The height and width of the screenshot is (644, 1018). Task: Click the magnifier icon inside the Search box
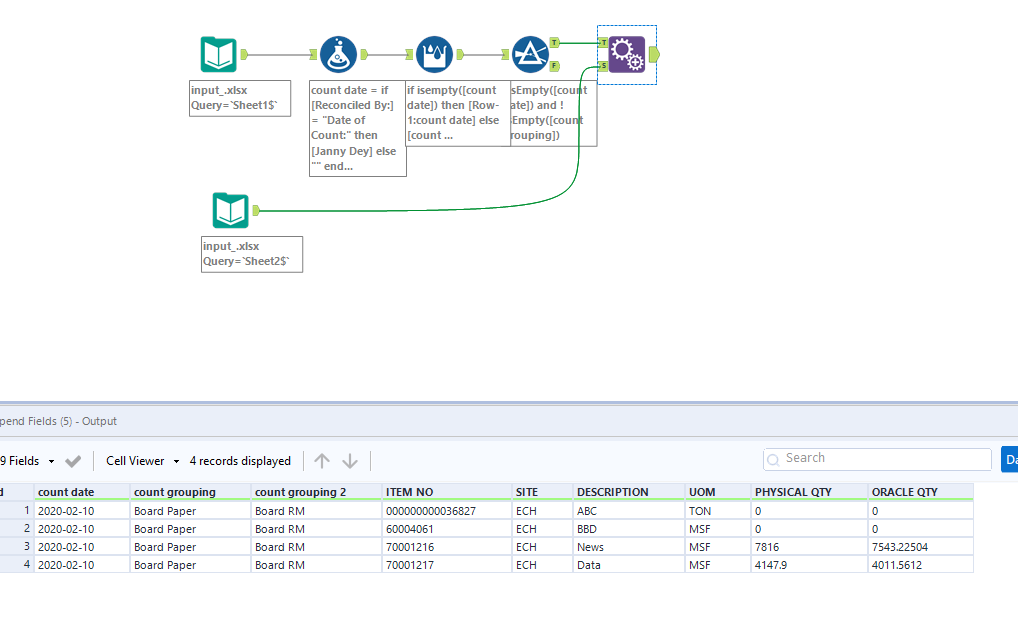tap(773, 458)
